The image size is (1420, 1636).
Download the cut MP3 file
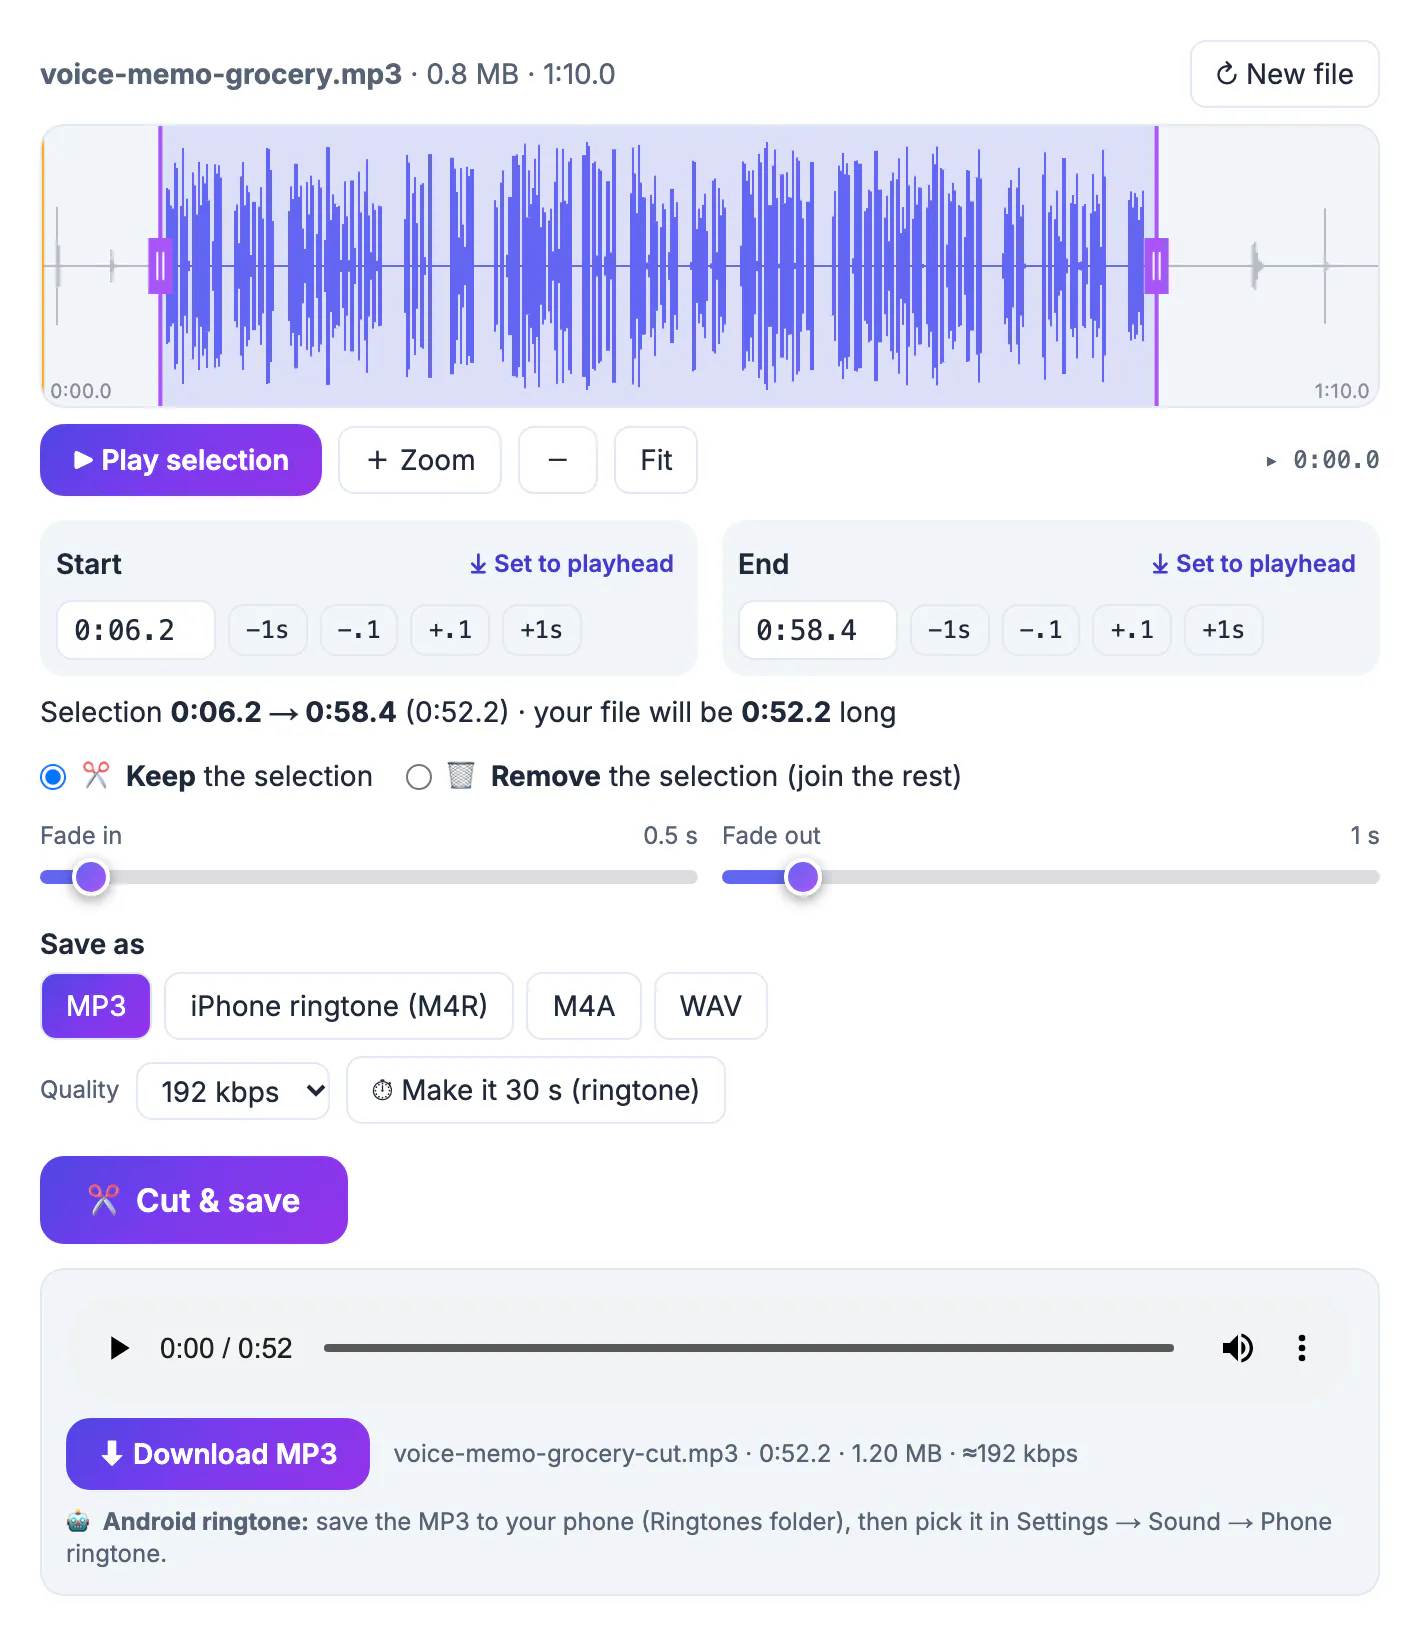(218, 1454)
